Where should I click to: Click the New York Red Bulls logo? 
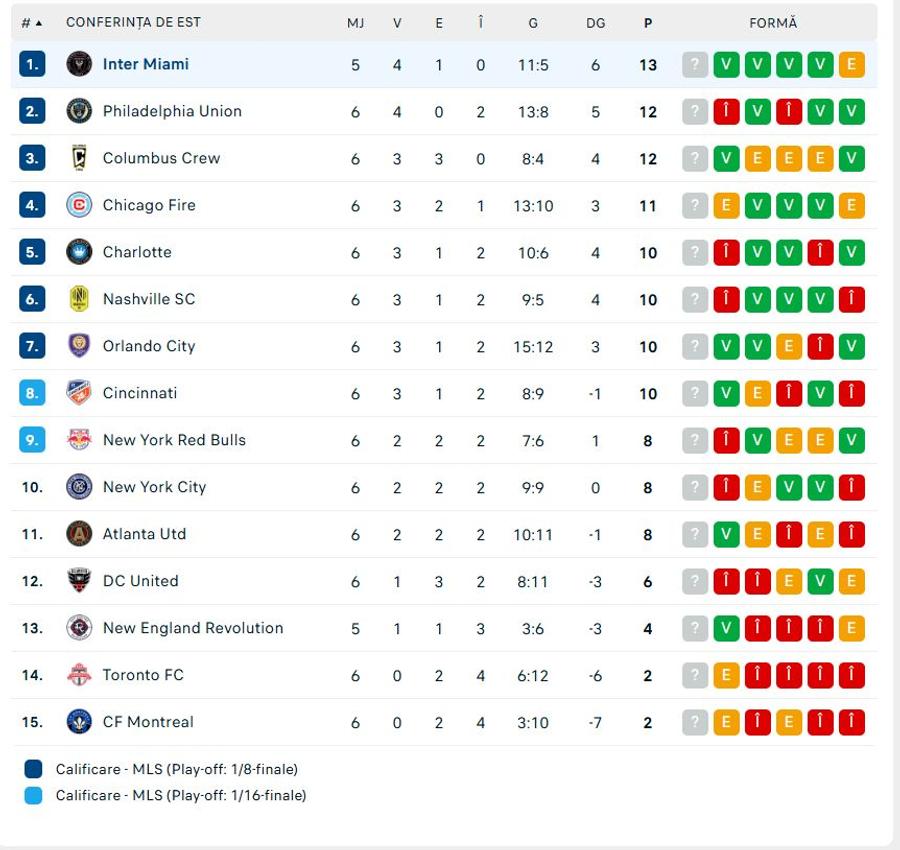(x=79, y=440)
